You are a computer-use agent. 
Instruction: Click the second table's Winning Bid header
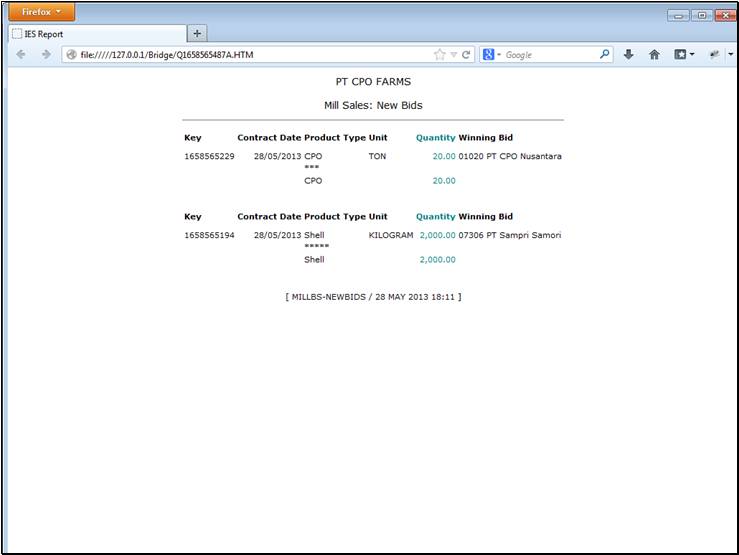pos(485,217)
